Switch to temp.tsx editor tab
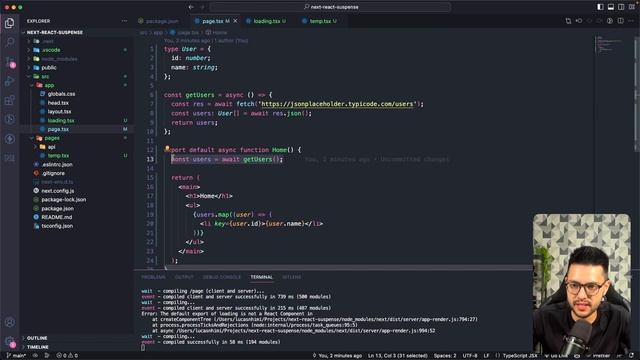The width and height of the screenshot is (640, 360). point(320,21)
